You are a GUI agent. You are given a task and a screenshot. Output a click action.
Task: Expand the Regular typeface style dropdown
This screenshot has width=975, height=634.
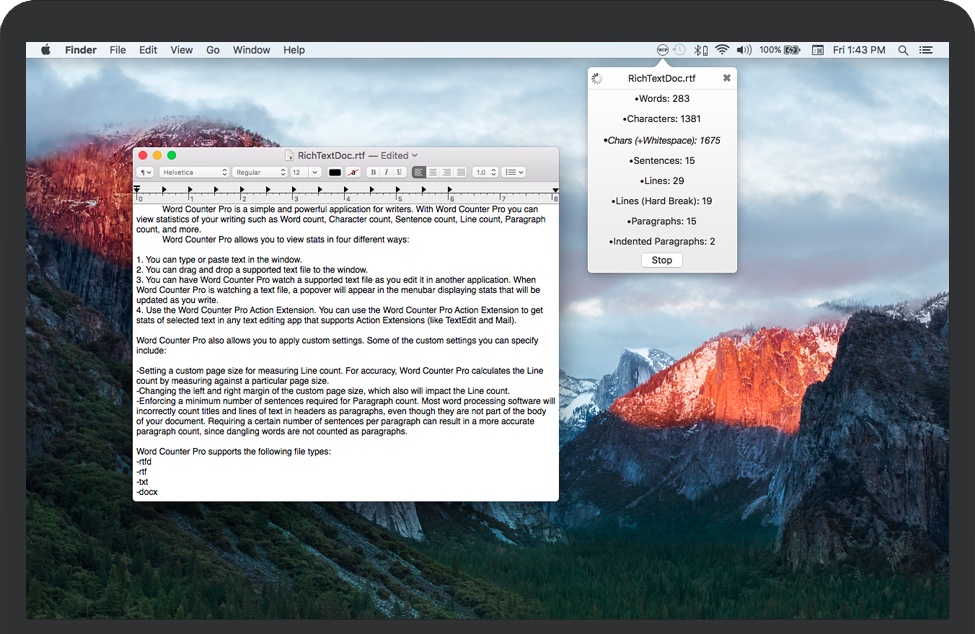tap(259, 172)
